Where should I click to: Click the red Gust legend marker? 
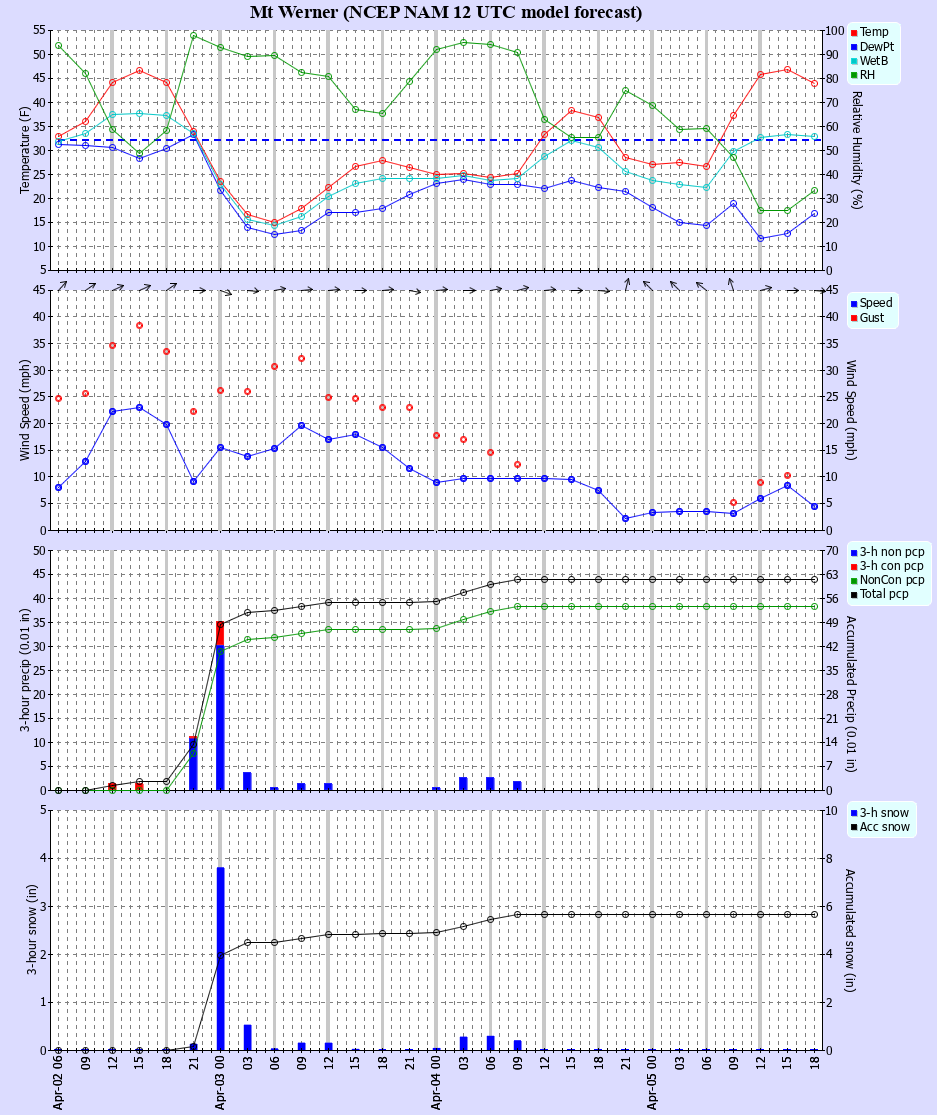pyautogui.click(x=855, y=317)
